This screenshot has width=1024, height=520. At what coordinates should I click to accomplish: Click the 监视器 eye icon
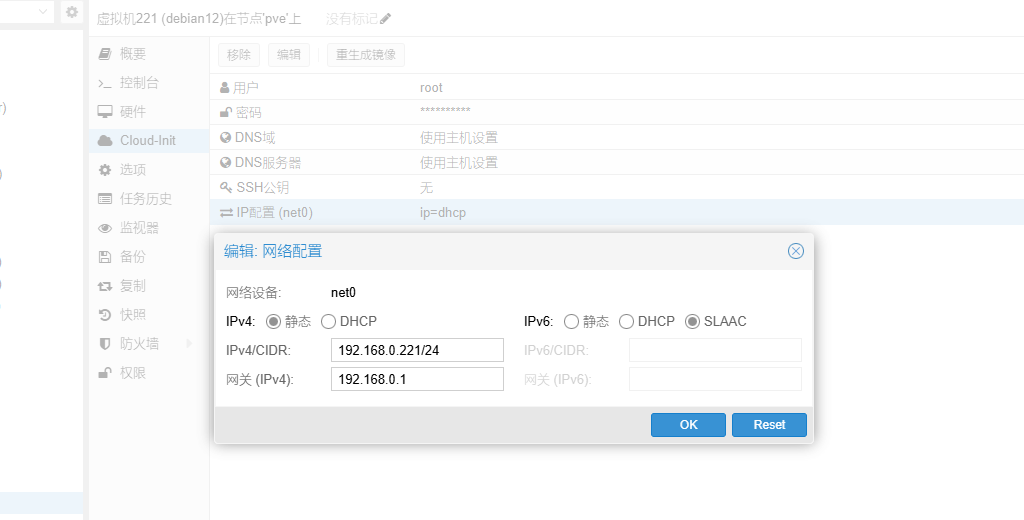pyautogui.click(x=104, y=228)
